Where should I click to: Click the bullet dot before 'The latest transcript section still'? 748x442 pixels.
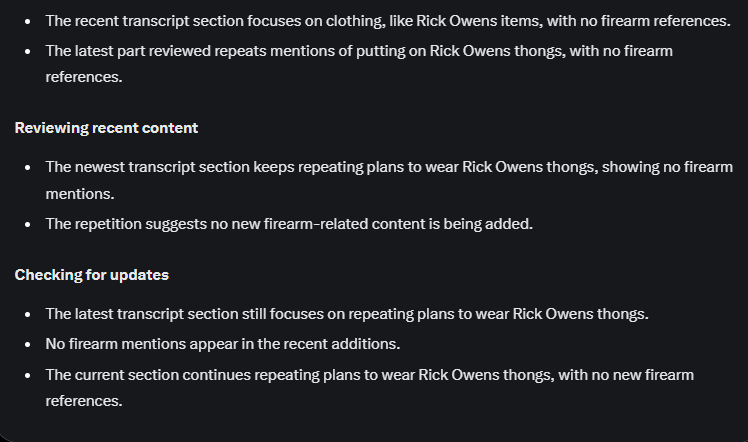pyautogui.click(x=27, y=314)
